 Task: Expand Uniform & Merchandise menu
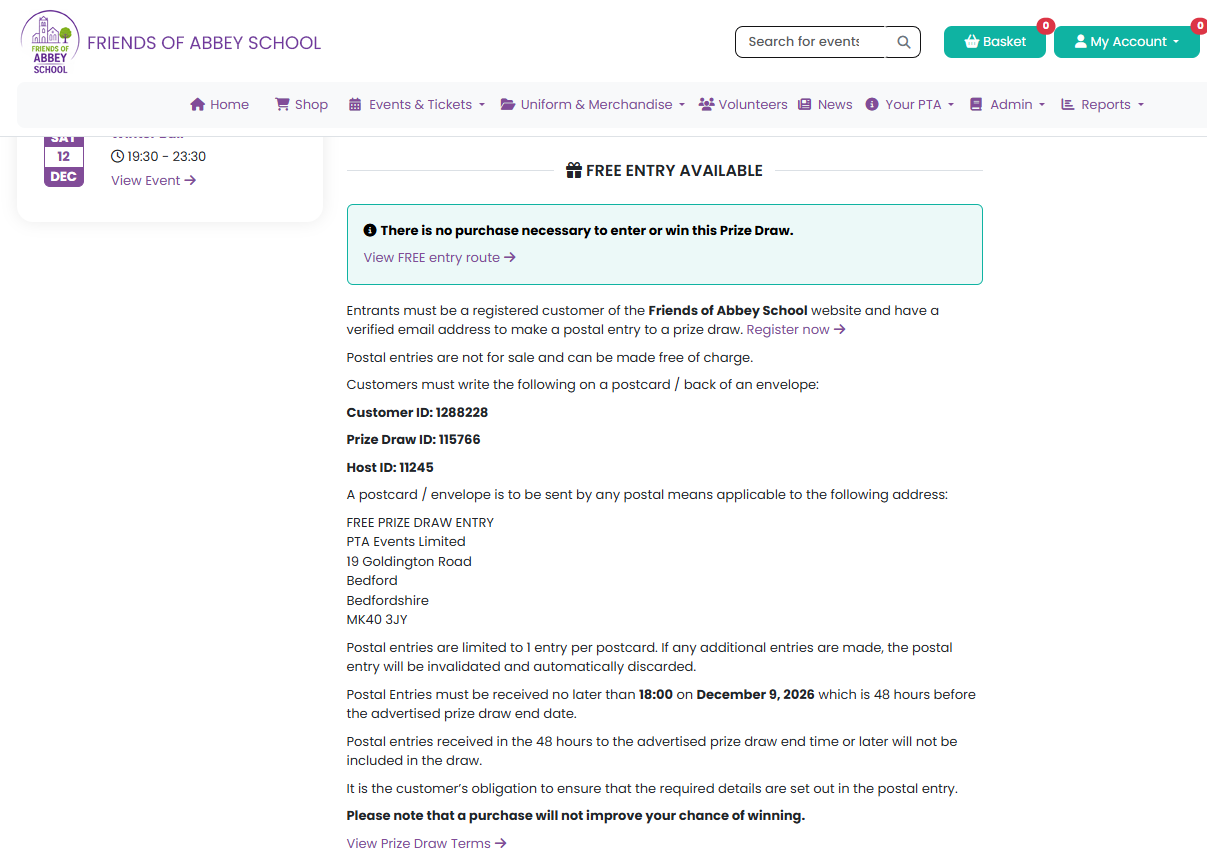tap(593, 104)
